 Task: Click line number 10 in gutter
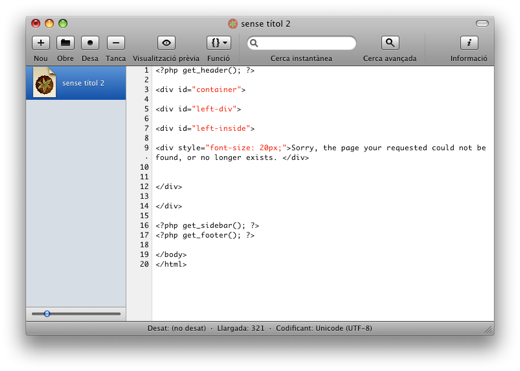(144, 167)
